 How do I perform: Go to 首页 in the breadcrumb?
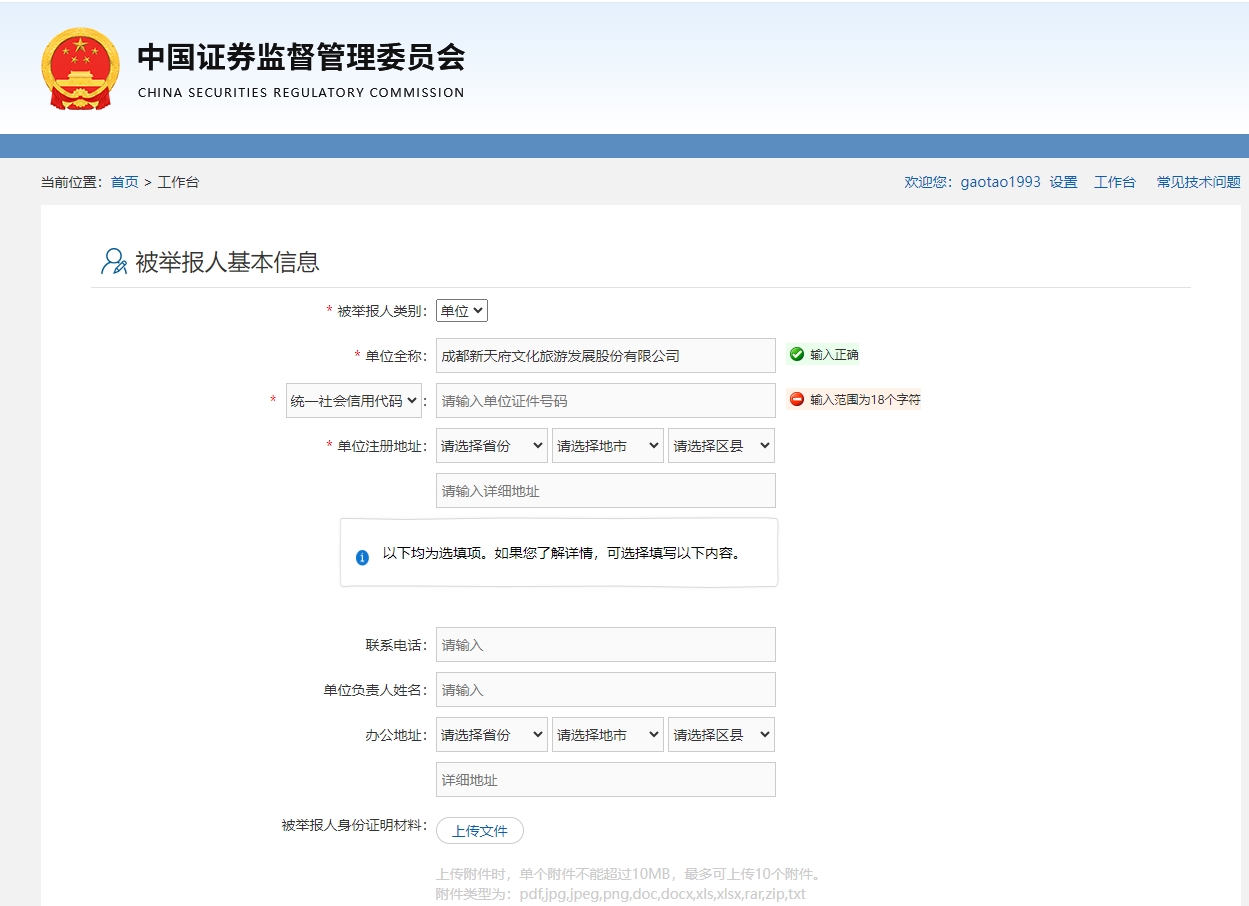click(x=125, y=182)
